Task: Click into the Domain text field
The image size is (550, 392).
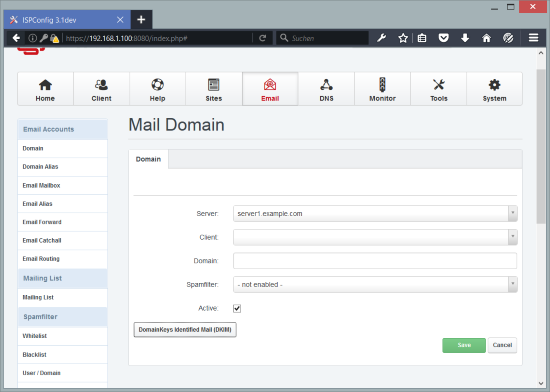Action: tap(375, 261)
